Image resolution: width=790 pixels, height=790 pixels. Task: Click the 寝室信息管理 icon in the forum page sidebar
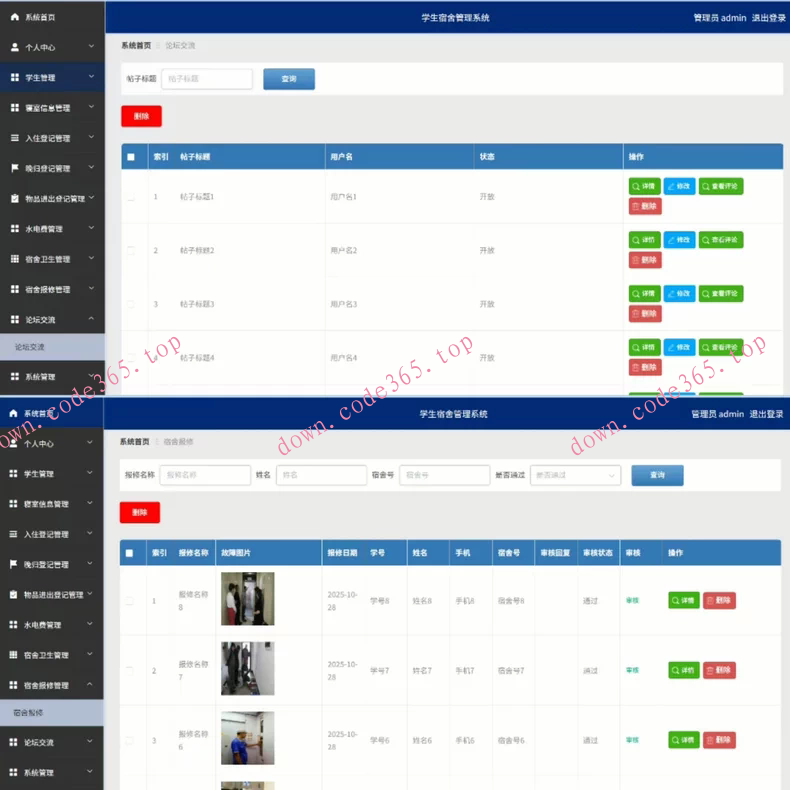click(15, 108)
